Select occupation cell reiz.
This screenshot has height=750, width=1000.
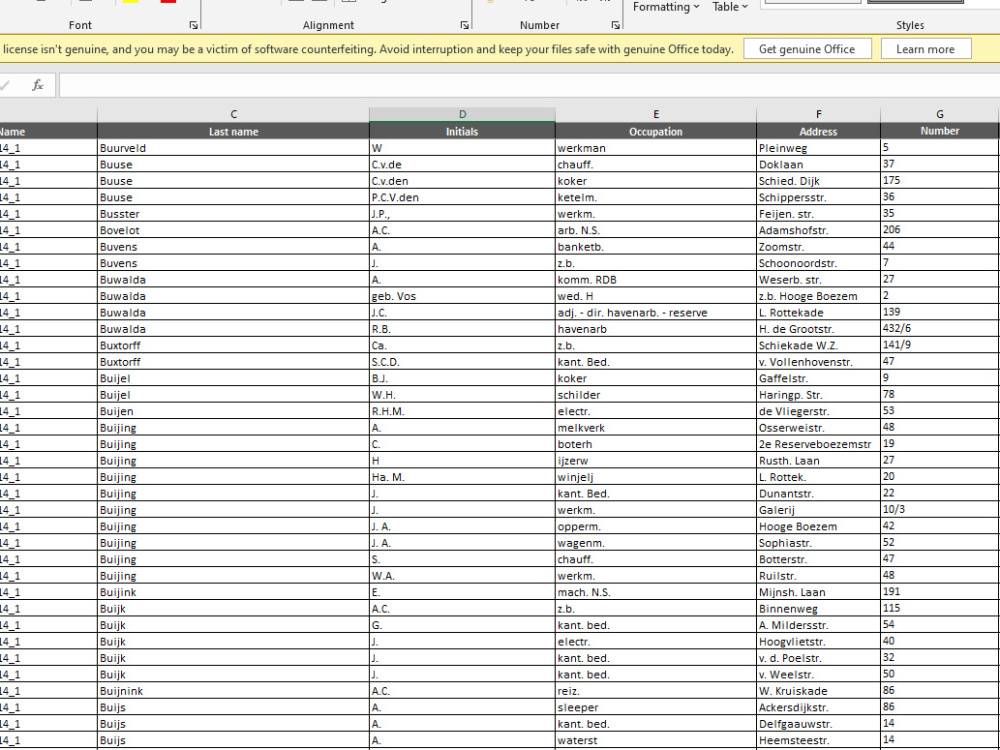pyautogui.click(x=656, y=691)
